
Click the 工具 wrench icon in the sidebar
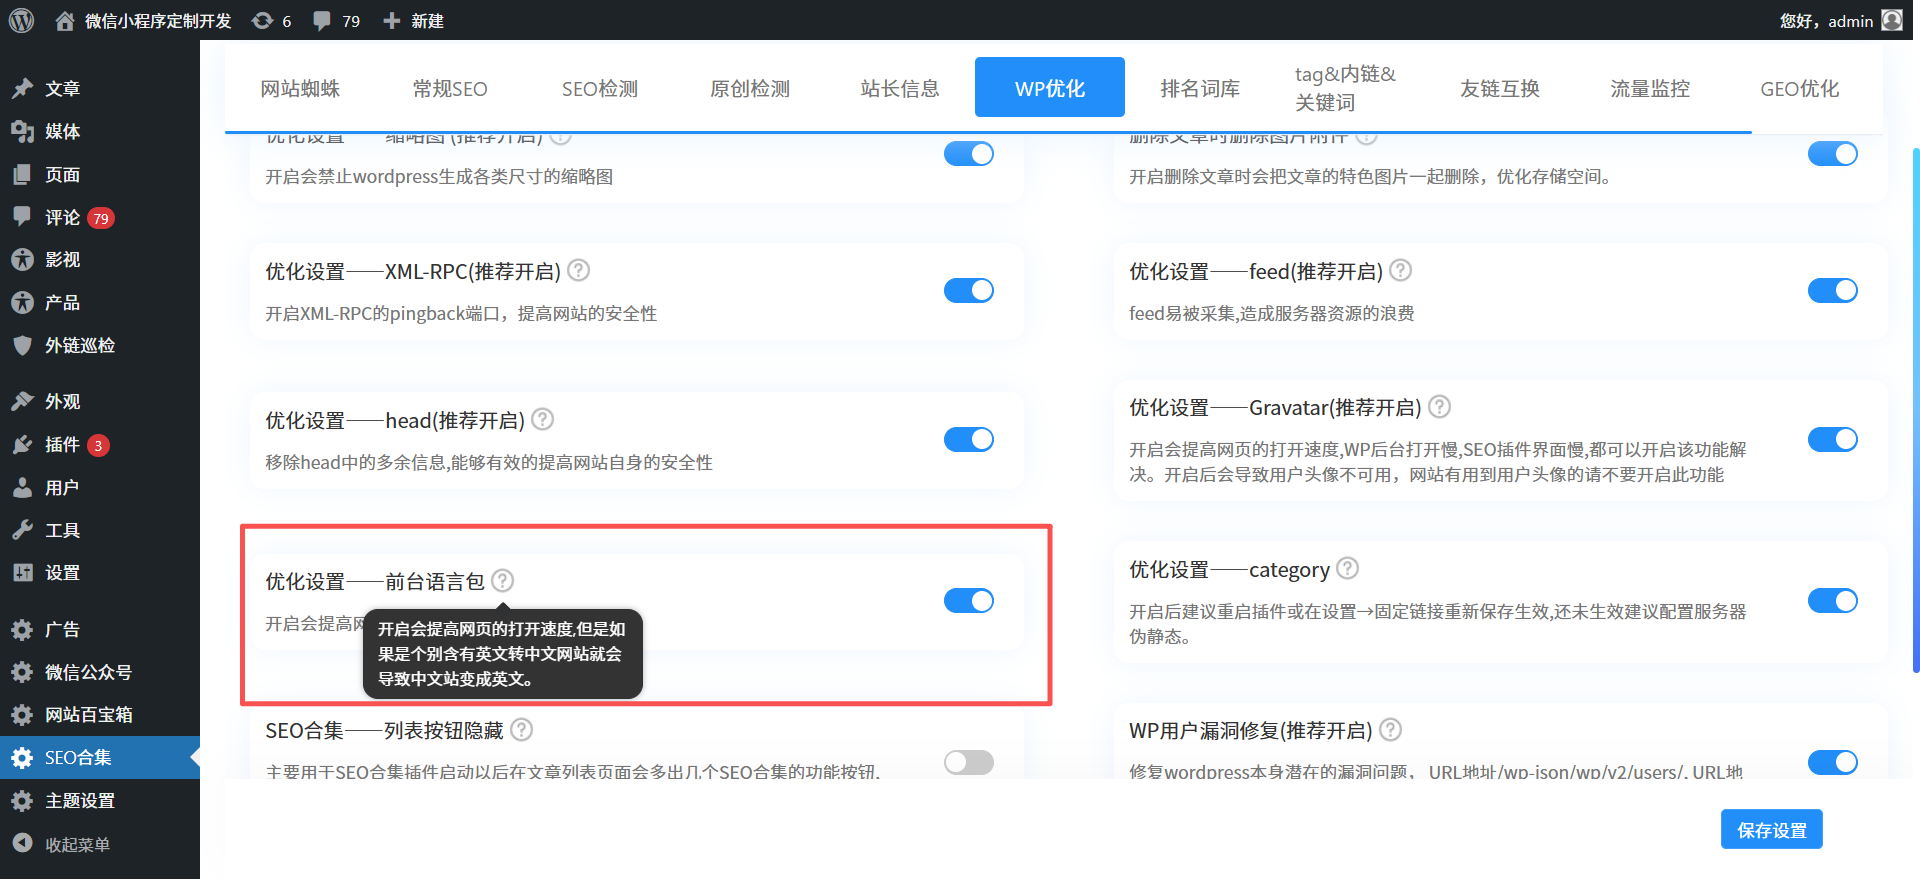22,530
